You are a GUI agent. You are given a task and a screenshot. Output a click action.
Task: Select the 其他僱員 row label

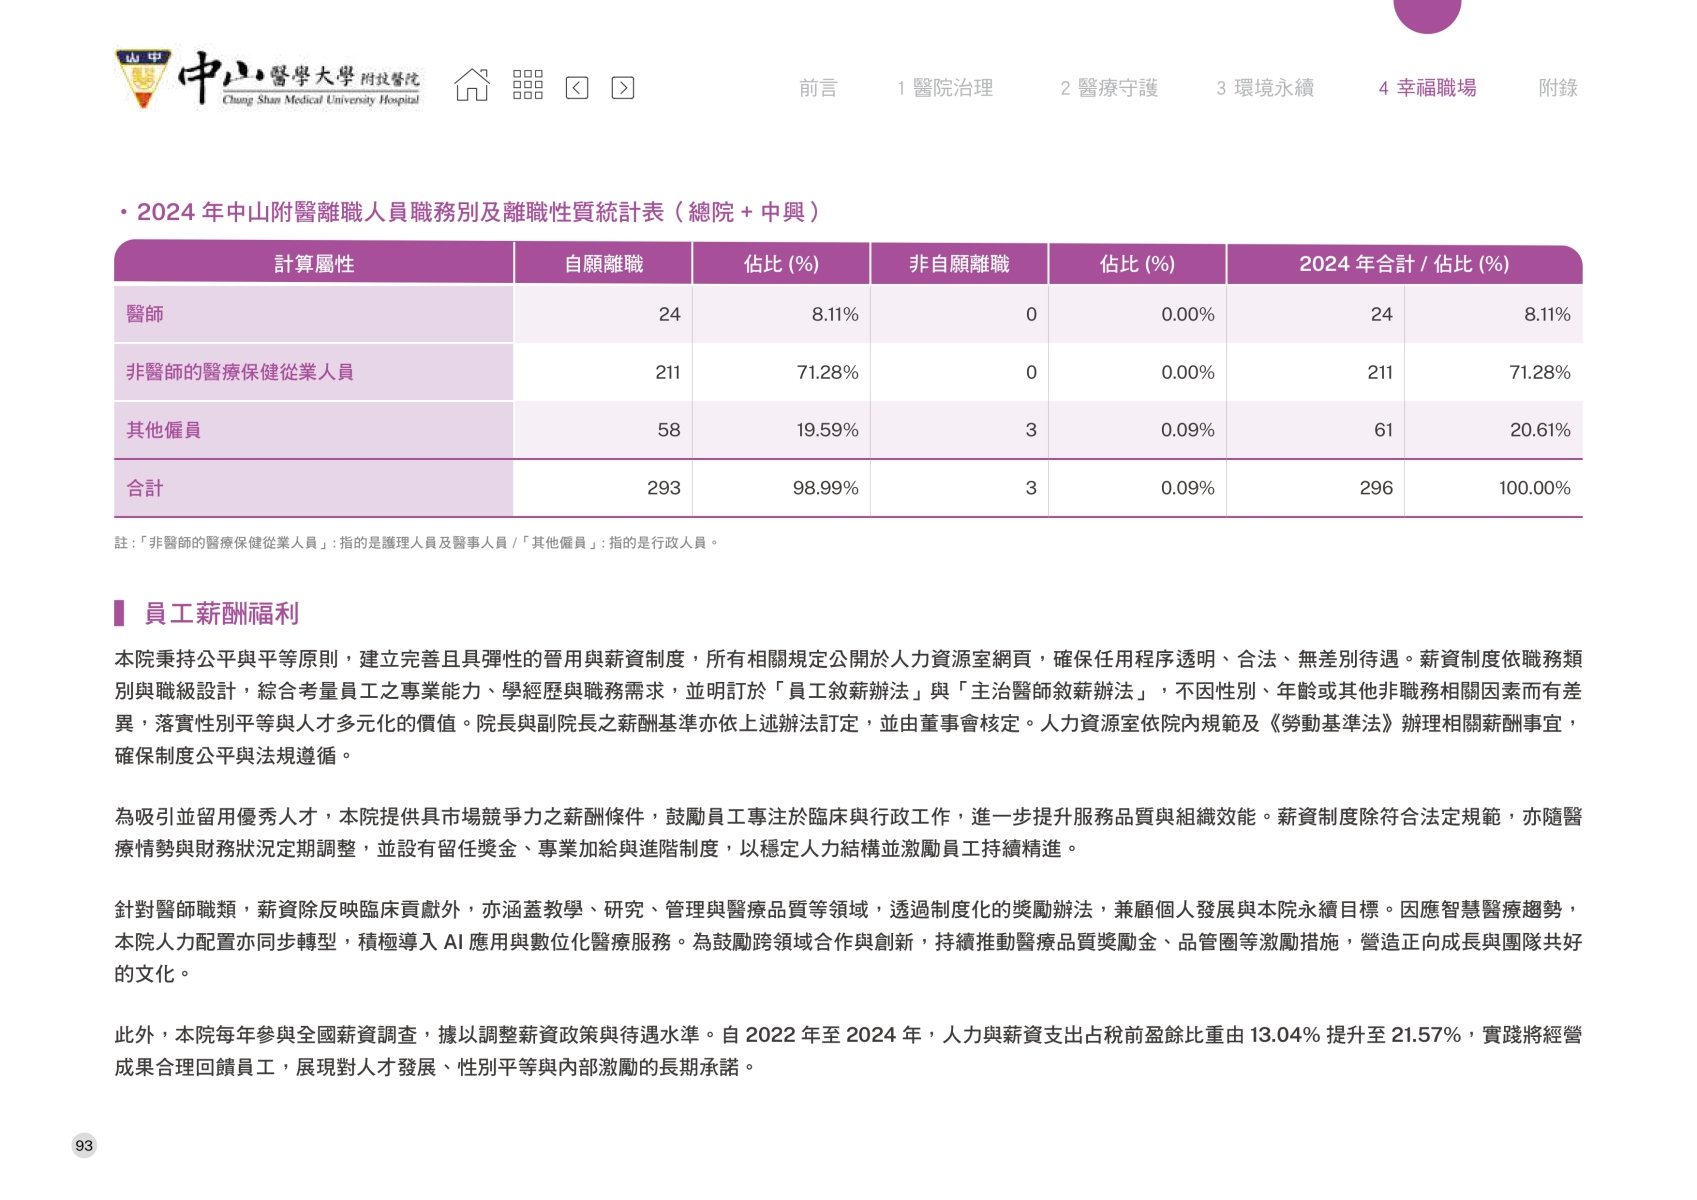tap(163, 430)
